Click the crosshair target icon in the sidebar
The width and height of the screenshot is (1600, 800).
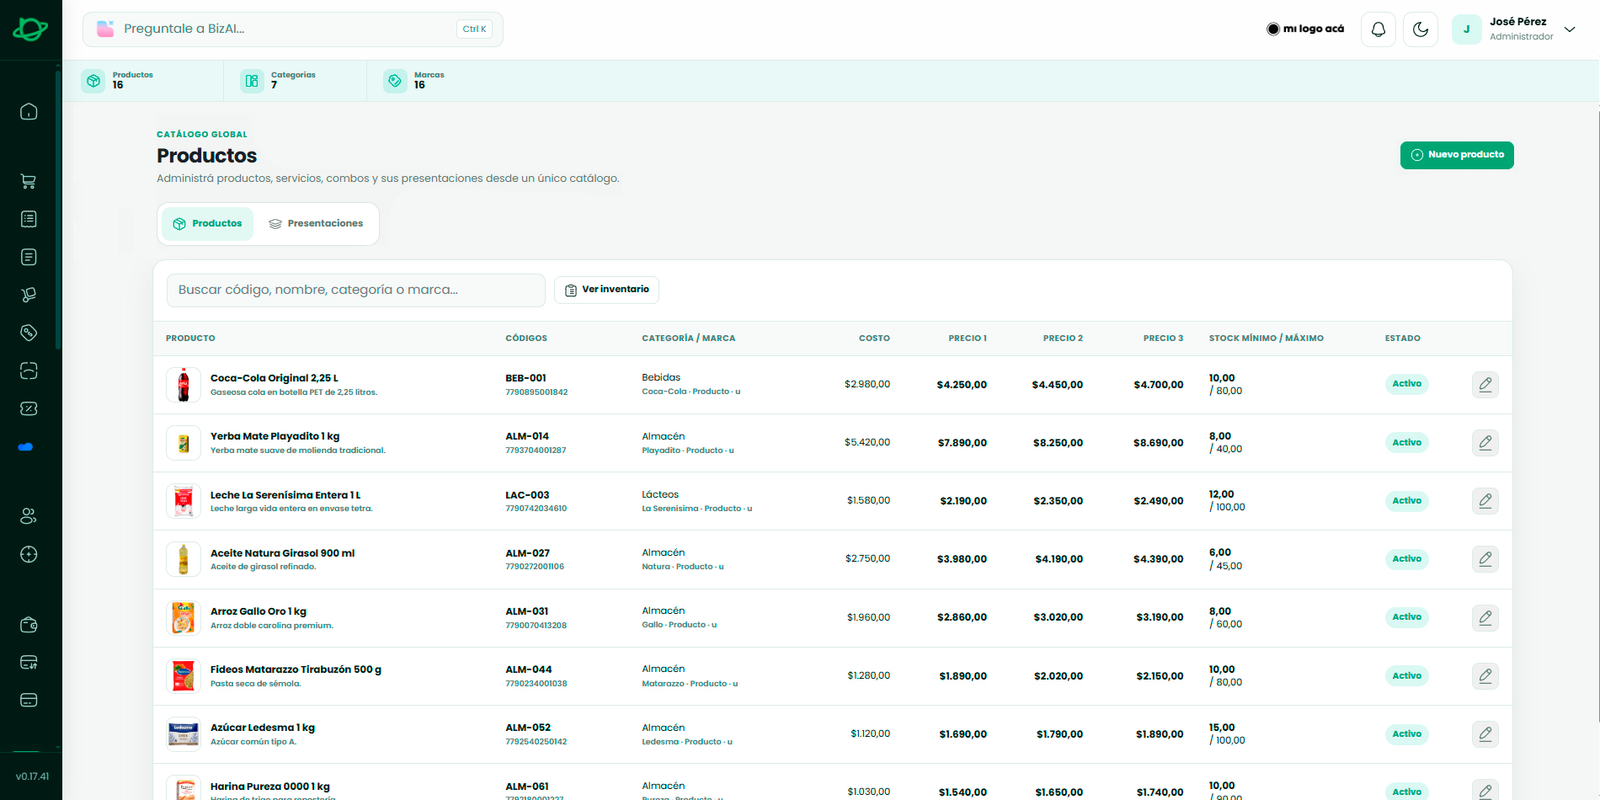click(29, 554)
